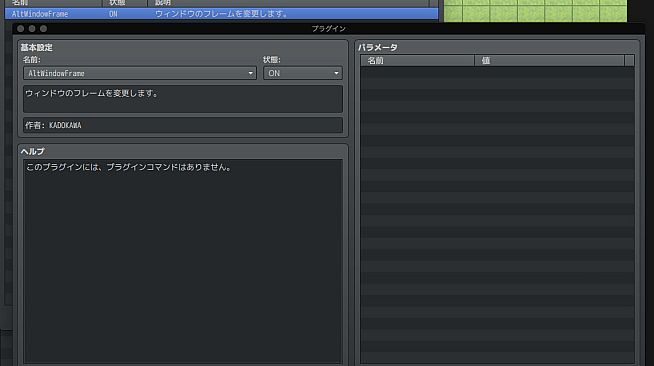654x366 pixels.
Task: Click the author KADOKAWA field
Action: tap(183, 125)
